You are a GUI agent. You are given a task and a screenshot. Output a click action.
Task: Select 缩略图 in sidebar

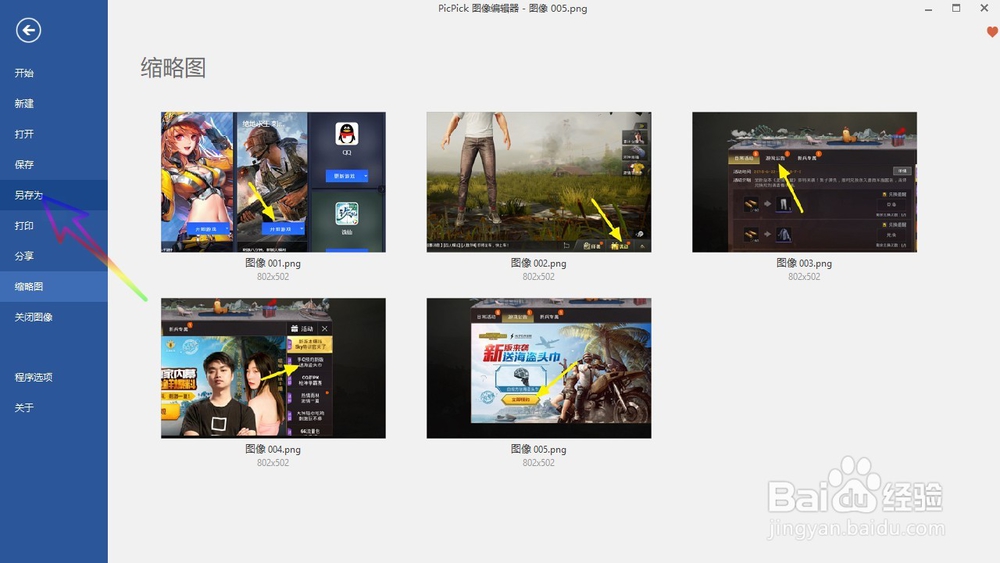(x=54, y=287)
